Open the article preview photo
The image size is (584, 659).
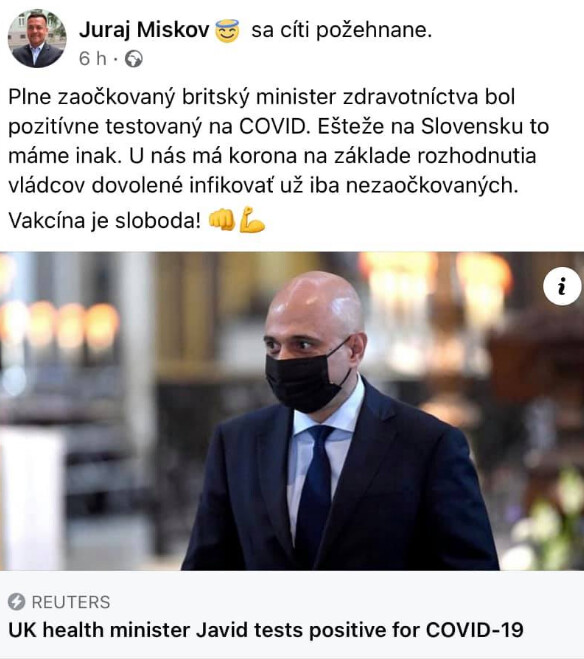tap(292, 411)
